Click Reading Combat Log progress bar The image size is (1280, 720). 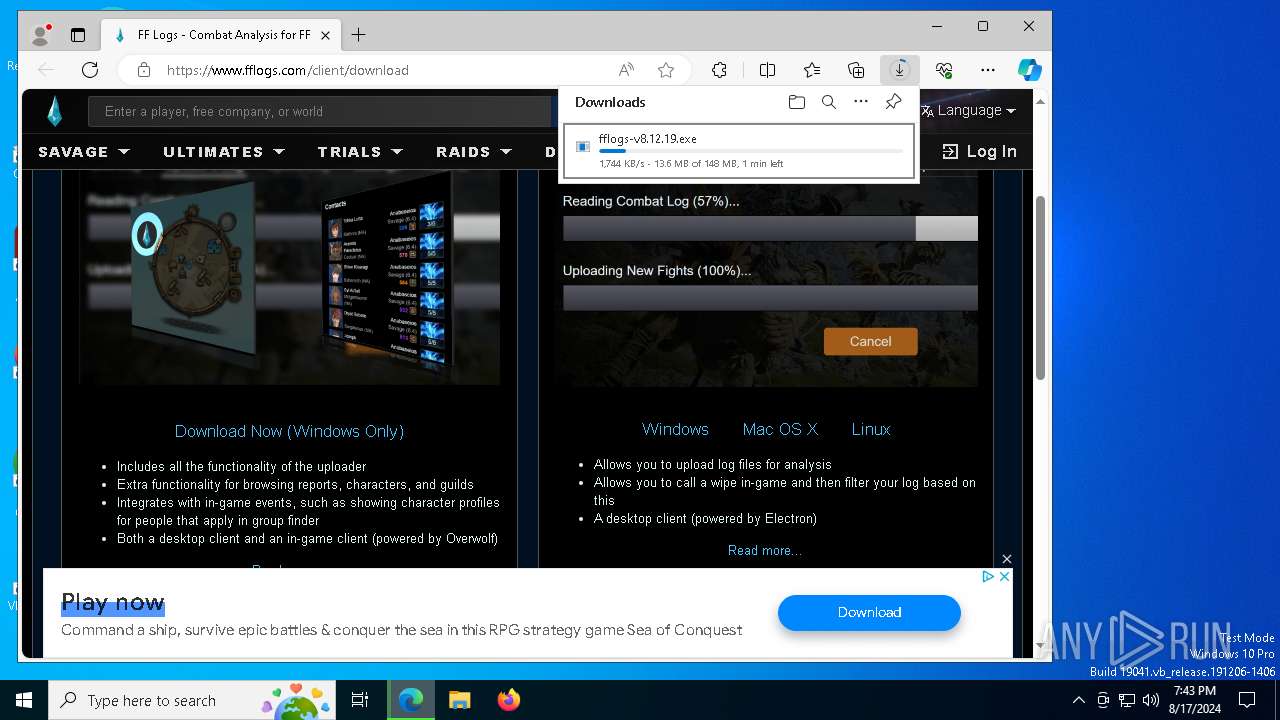coord(770,229)
